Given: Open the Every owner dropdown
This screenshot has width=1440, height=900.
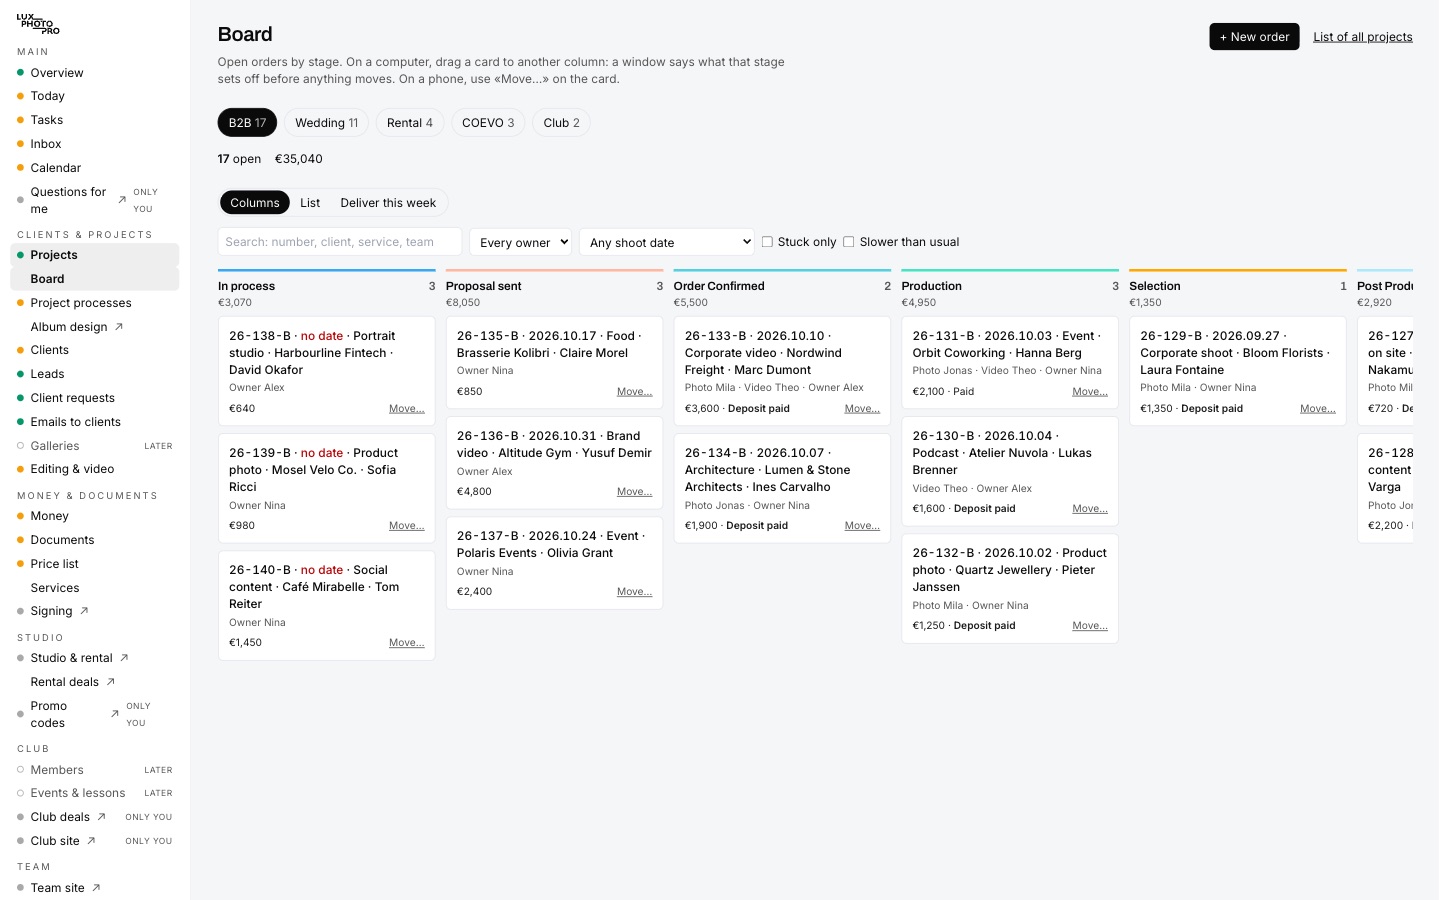Looking at the screenshot, I should [x=520, y=242].
